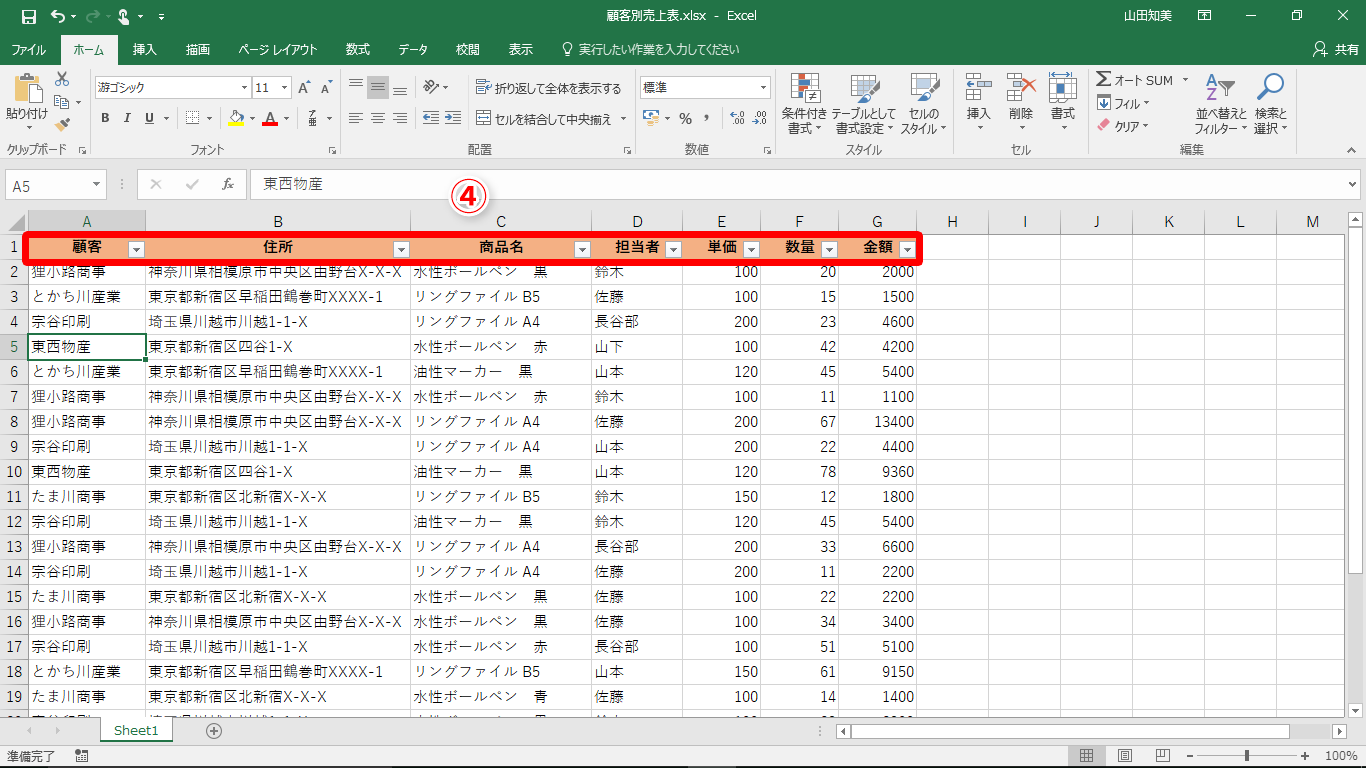Open the ファイル tab
This screenshot has width=1366, height=768.
[x=28, y=50]
